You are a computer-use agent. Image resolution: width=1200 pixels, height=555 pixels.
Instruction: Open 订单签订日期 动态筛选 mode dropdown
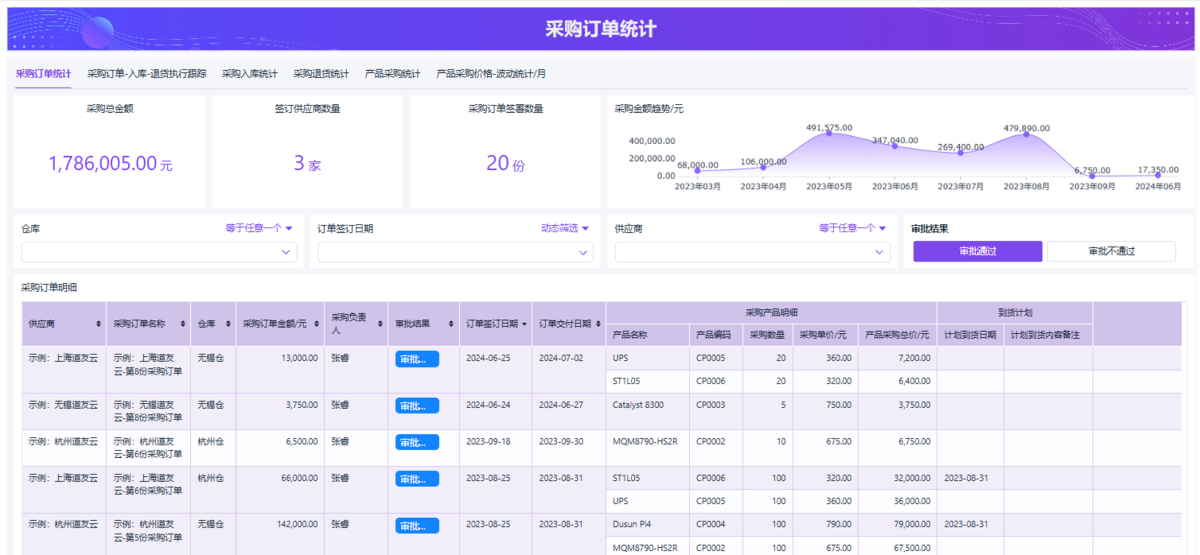pyautogui.click(x=565, y=228)
